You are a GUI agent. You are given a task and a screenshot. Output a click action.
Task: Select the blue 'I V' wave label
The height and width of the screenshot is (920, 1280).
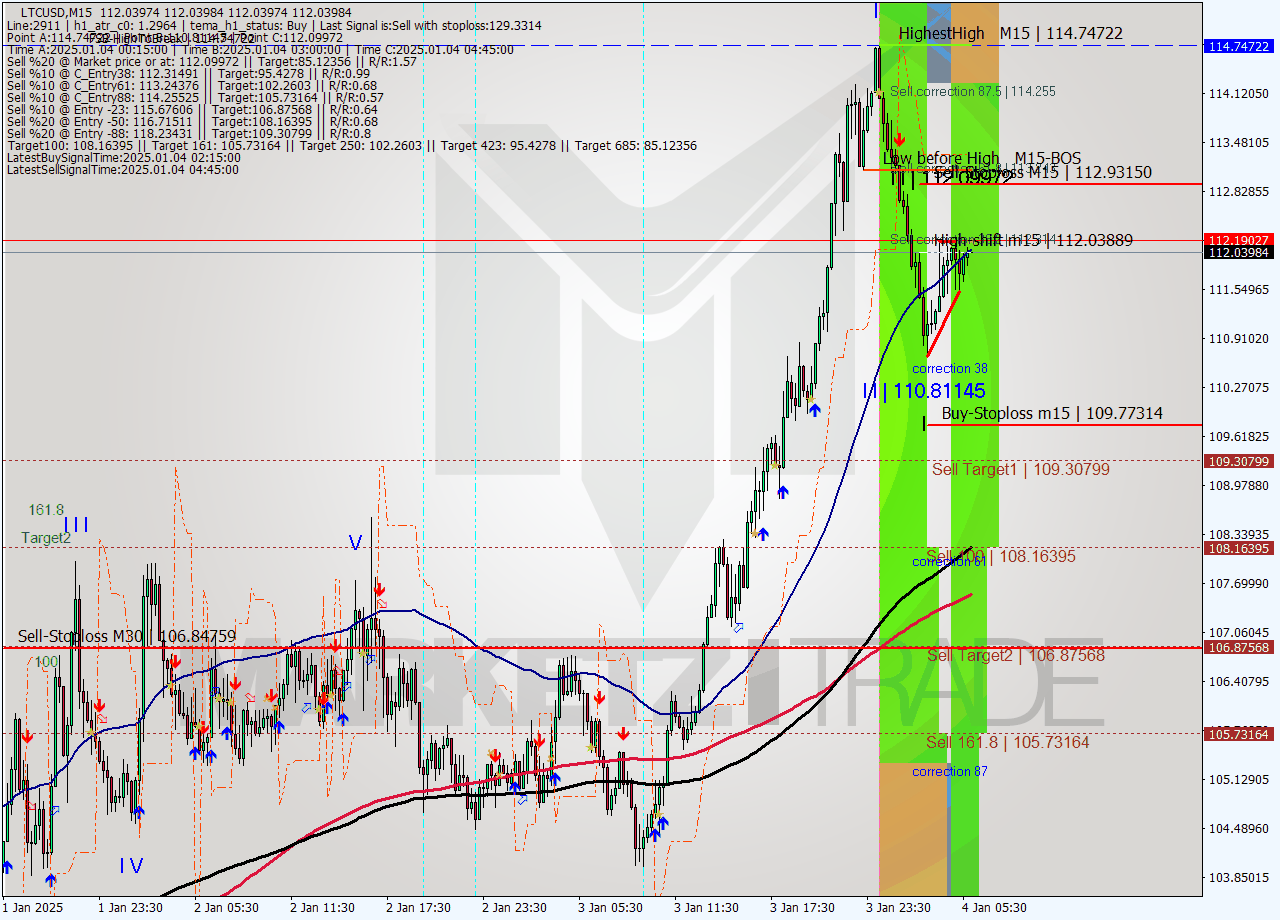pos(131,865)
